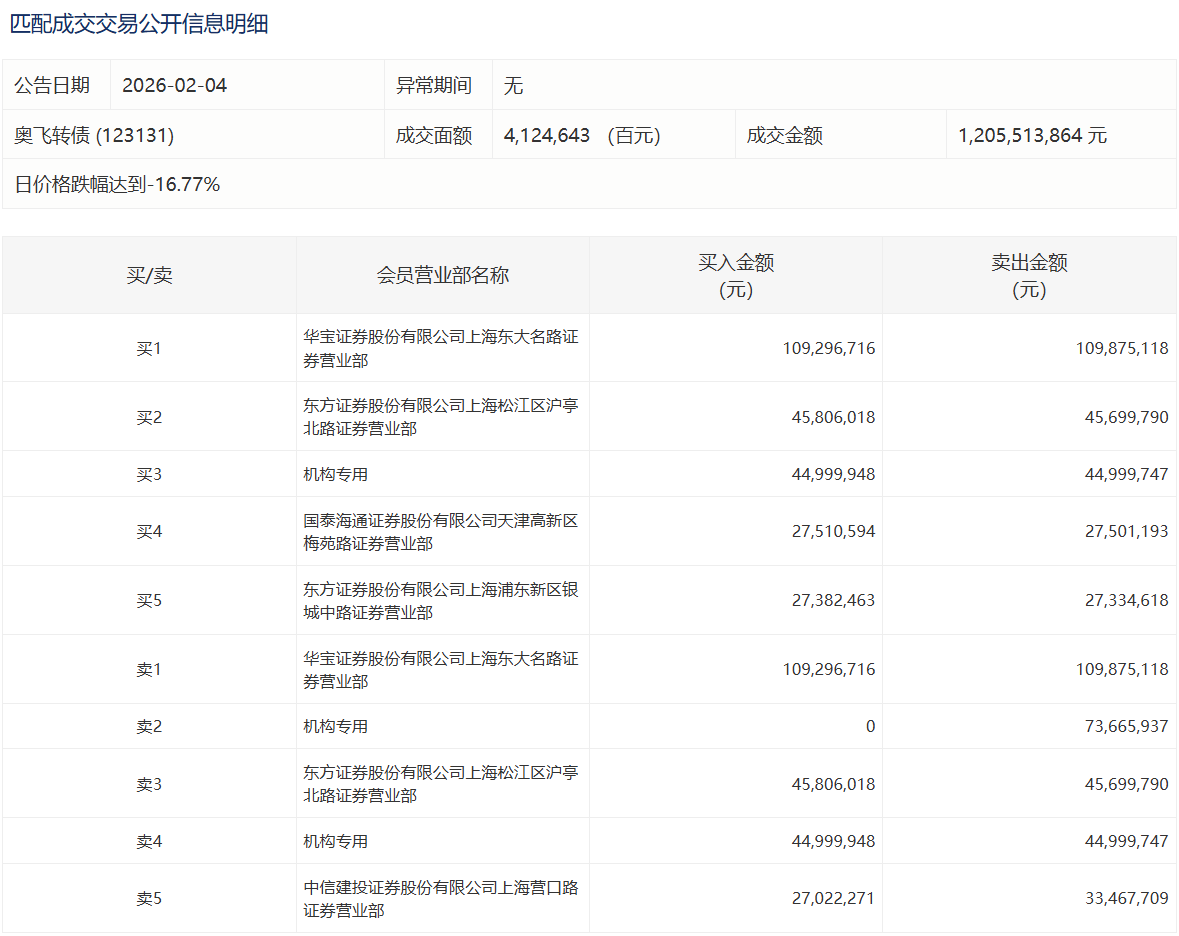
Task: Open 中信建投证券 上海营口路 branch name
Action: click(x=440, y=898)
